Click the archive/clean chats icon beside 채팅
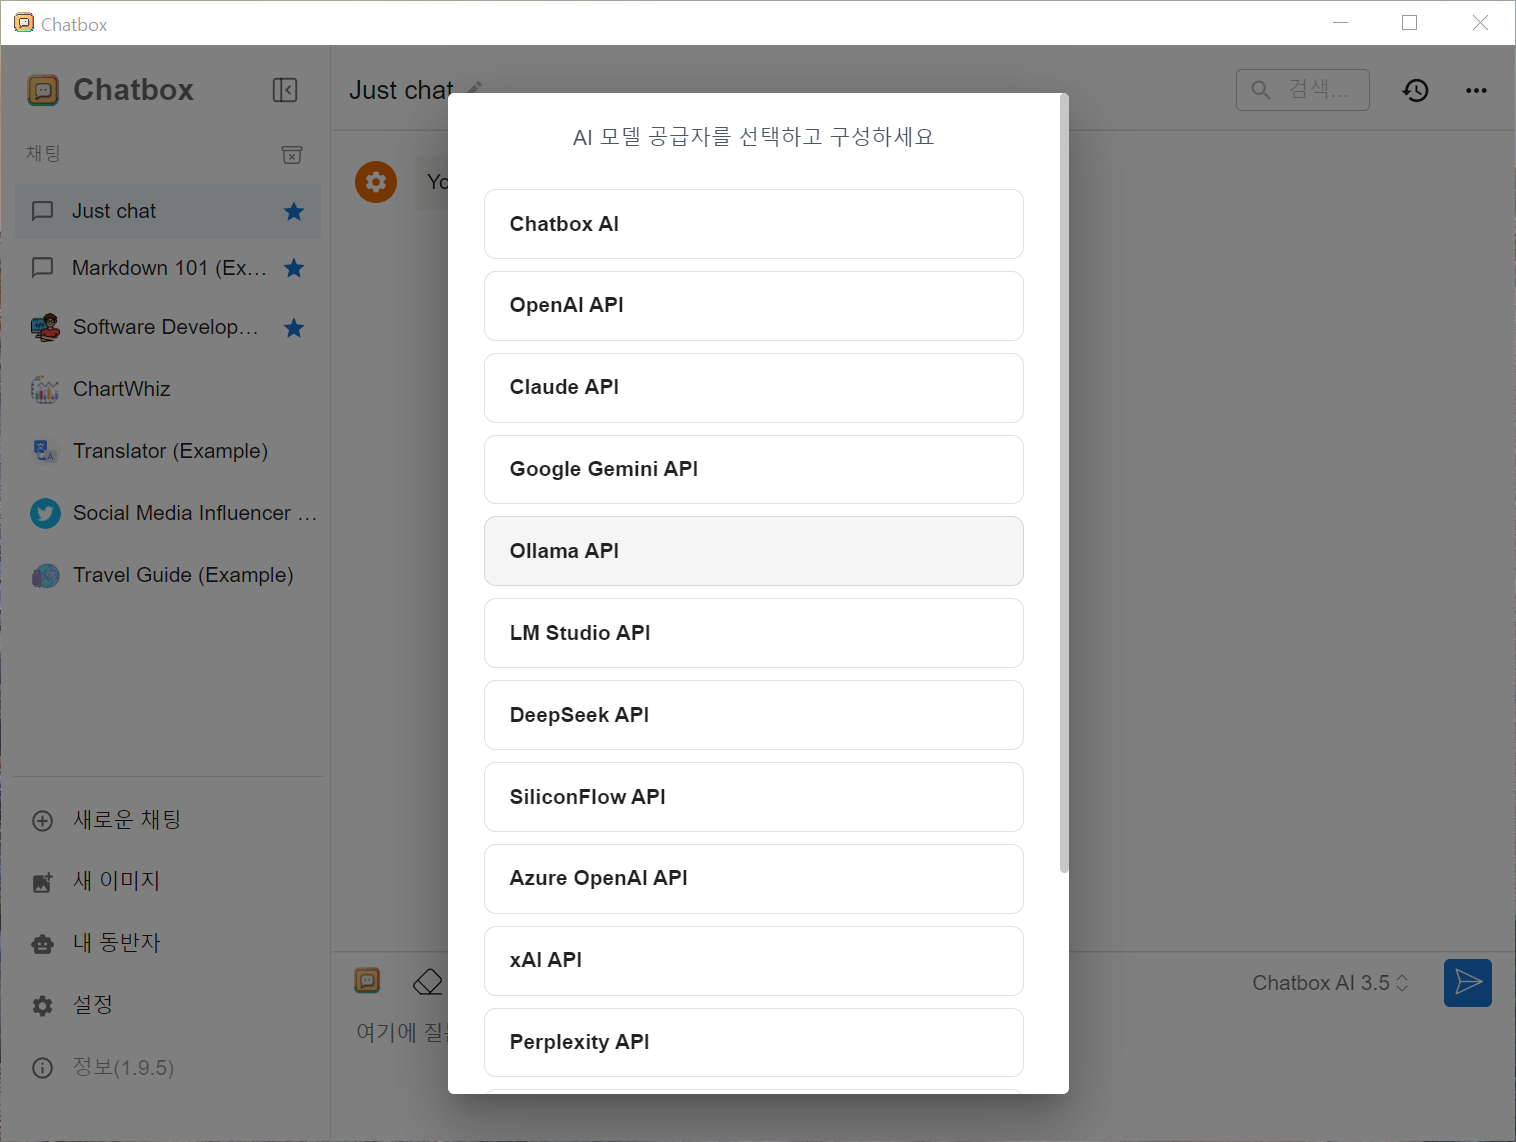Viewport: 1516px width, 1142px height. pos(292,154)
